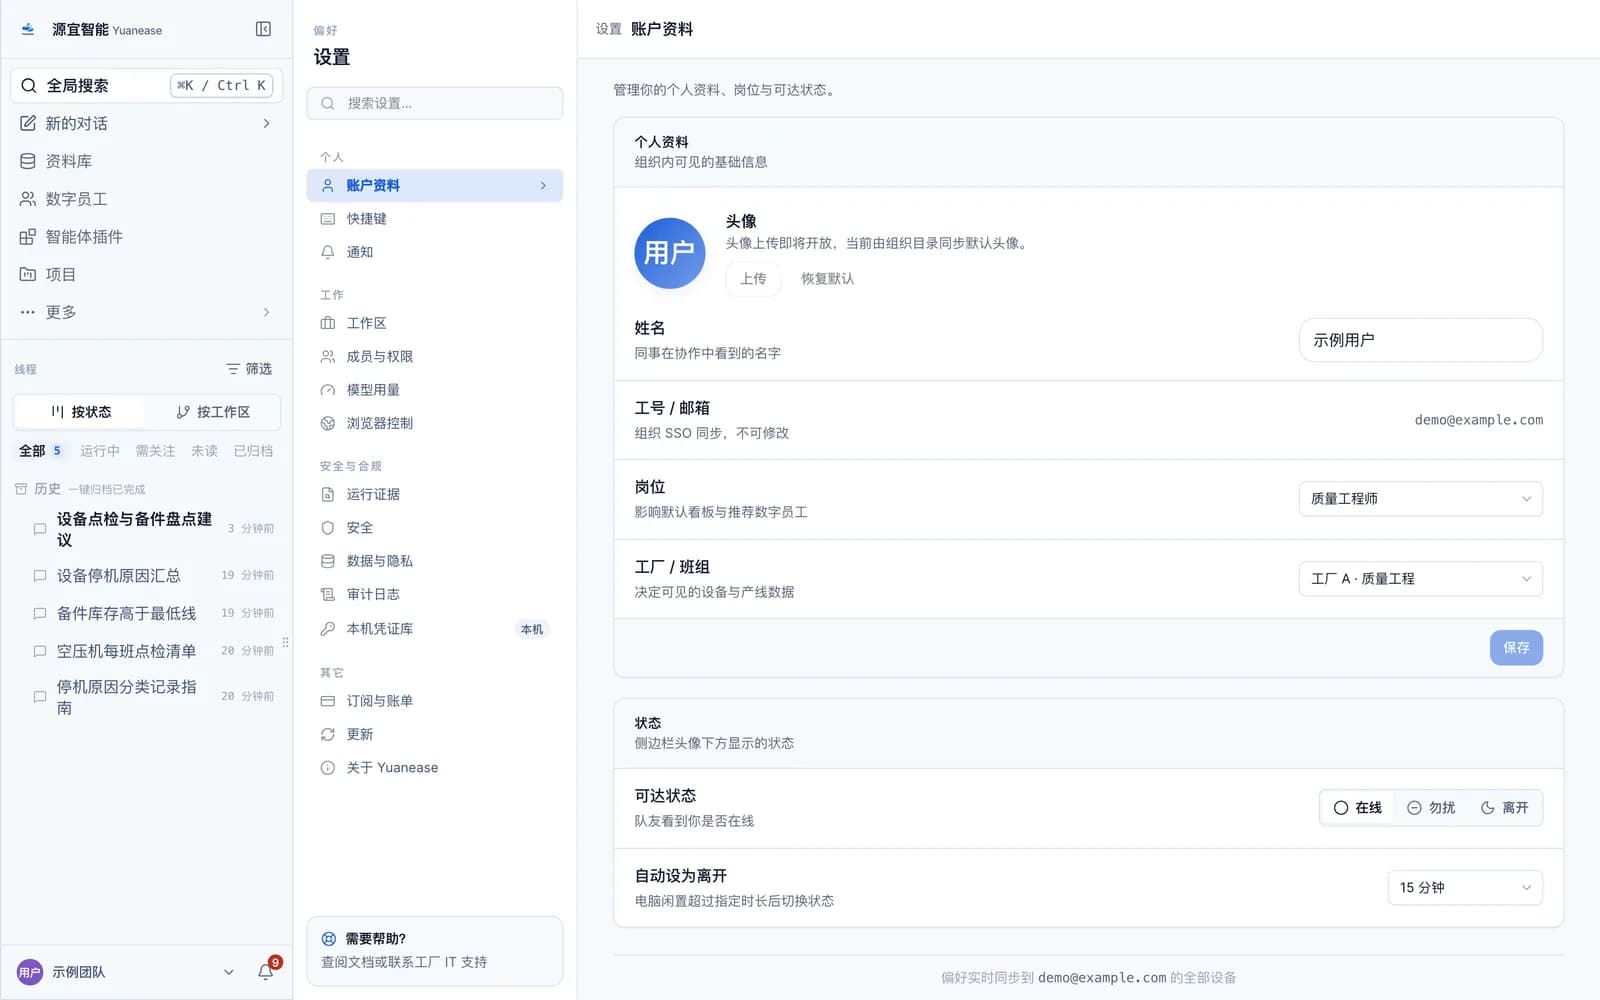Open the notification bell in the sidebar footer
Viewport: 1600px width, 1000px height.
[x=266, y=971]
